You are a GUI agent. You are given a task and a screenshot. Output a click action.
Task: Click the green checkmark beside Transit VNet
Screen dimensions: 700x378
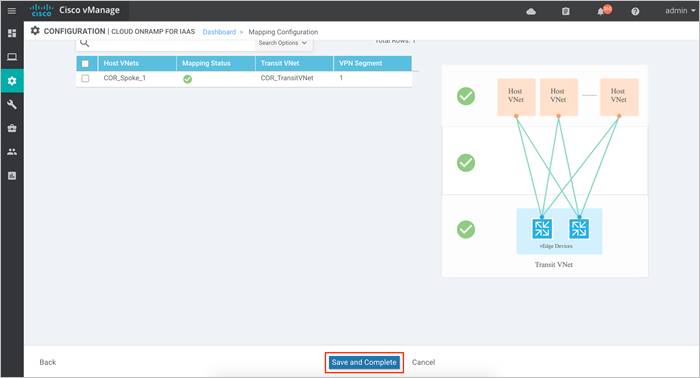click(x=466, y=229)
